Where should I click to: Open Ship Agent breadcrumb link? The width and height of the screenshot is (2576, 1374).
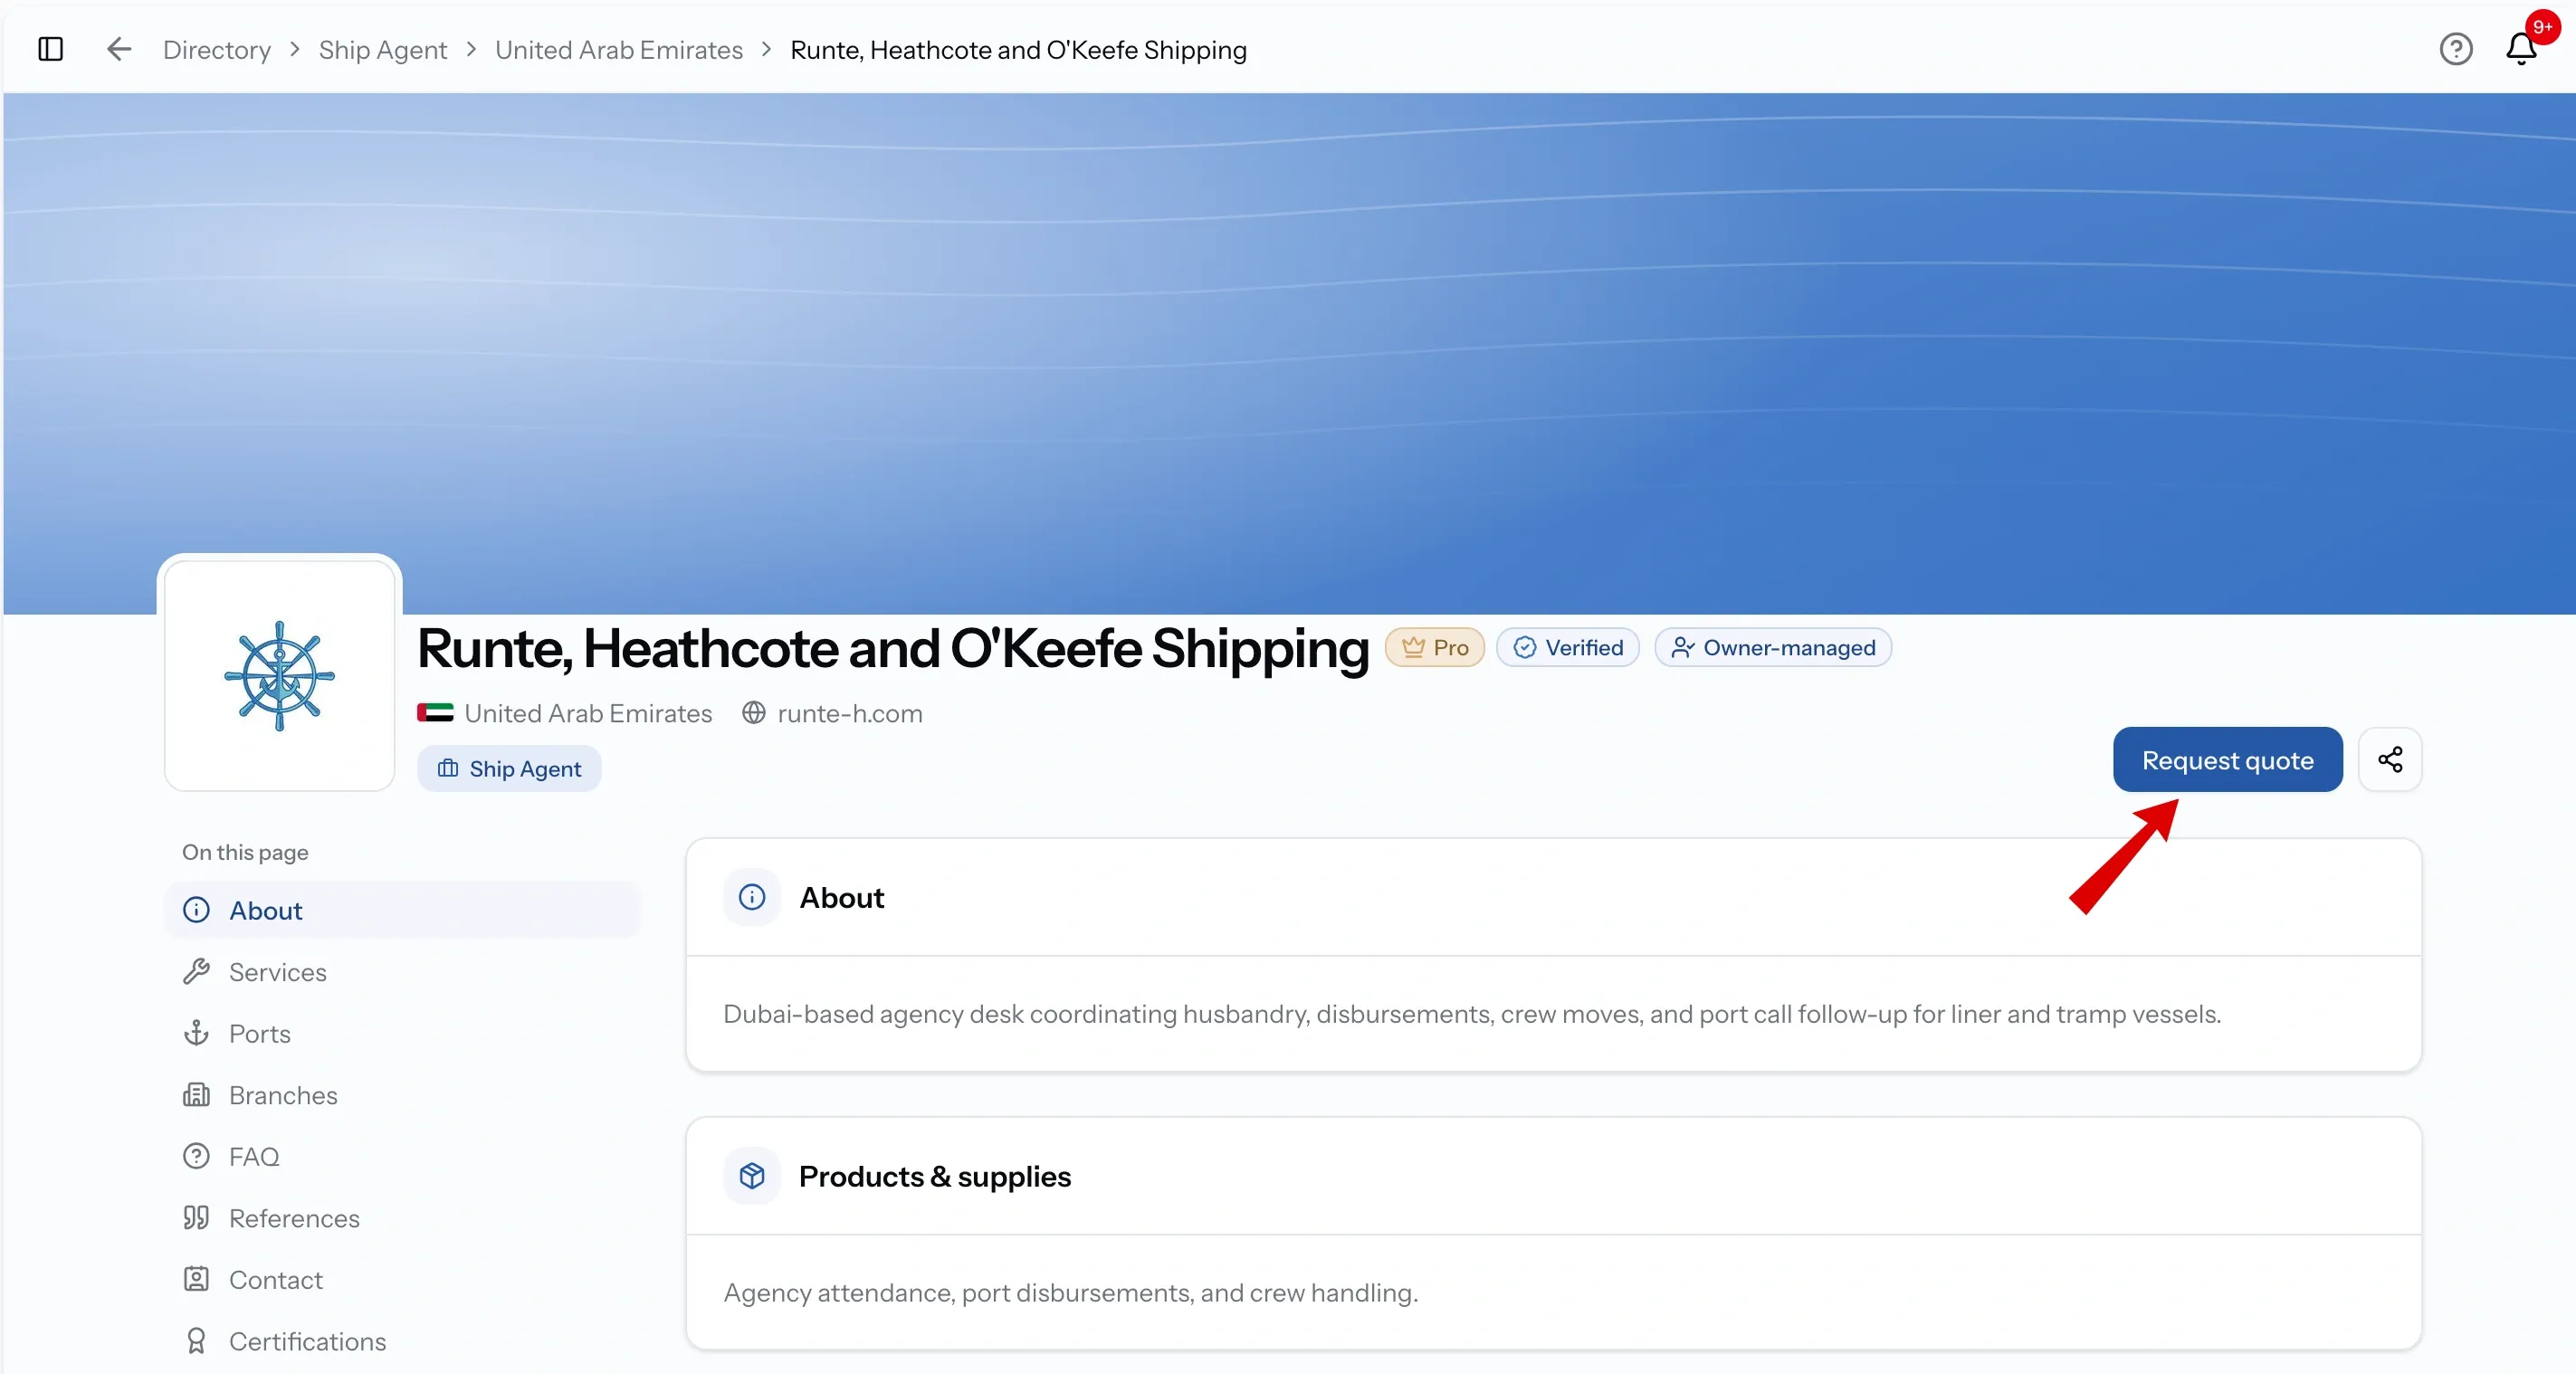tap(383, 50)
